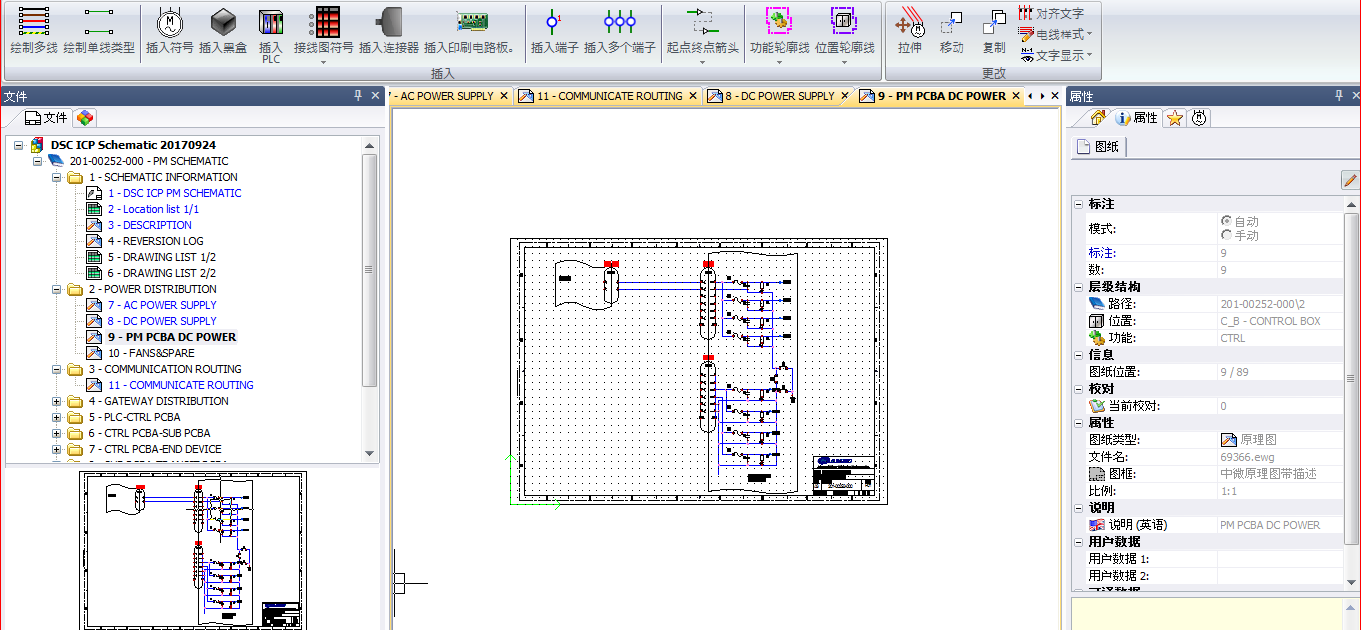The width and height of the screenshot is (1361, 630).
Task: Click the drawing preview thumbnail
Action: coord(193,551)
